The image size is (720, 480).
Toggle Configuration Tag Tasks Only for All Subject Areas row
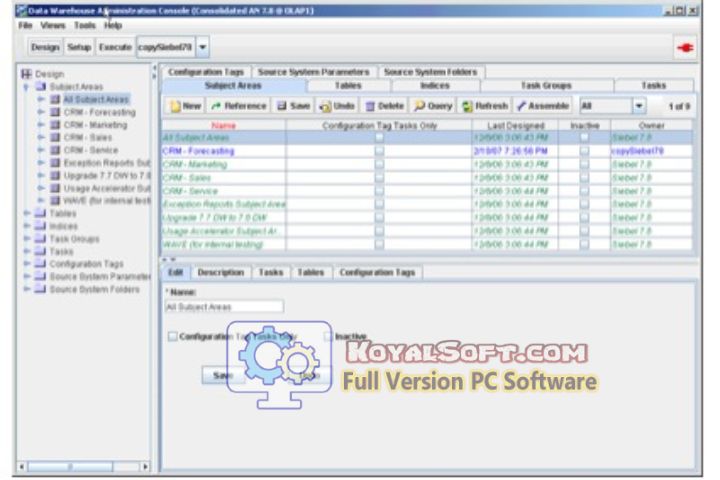[x=379, y=137]
